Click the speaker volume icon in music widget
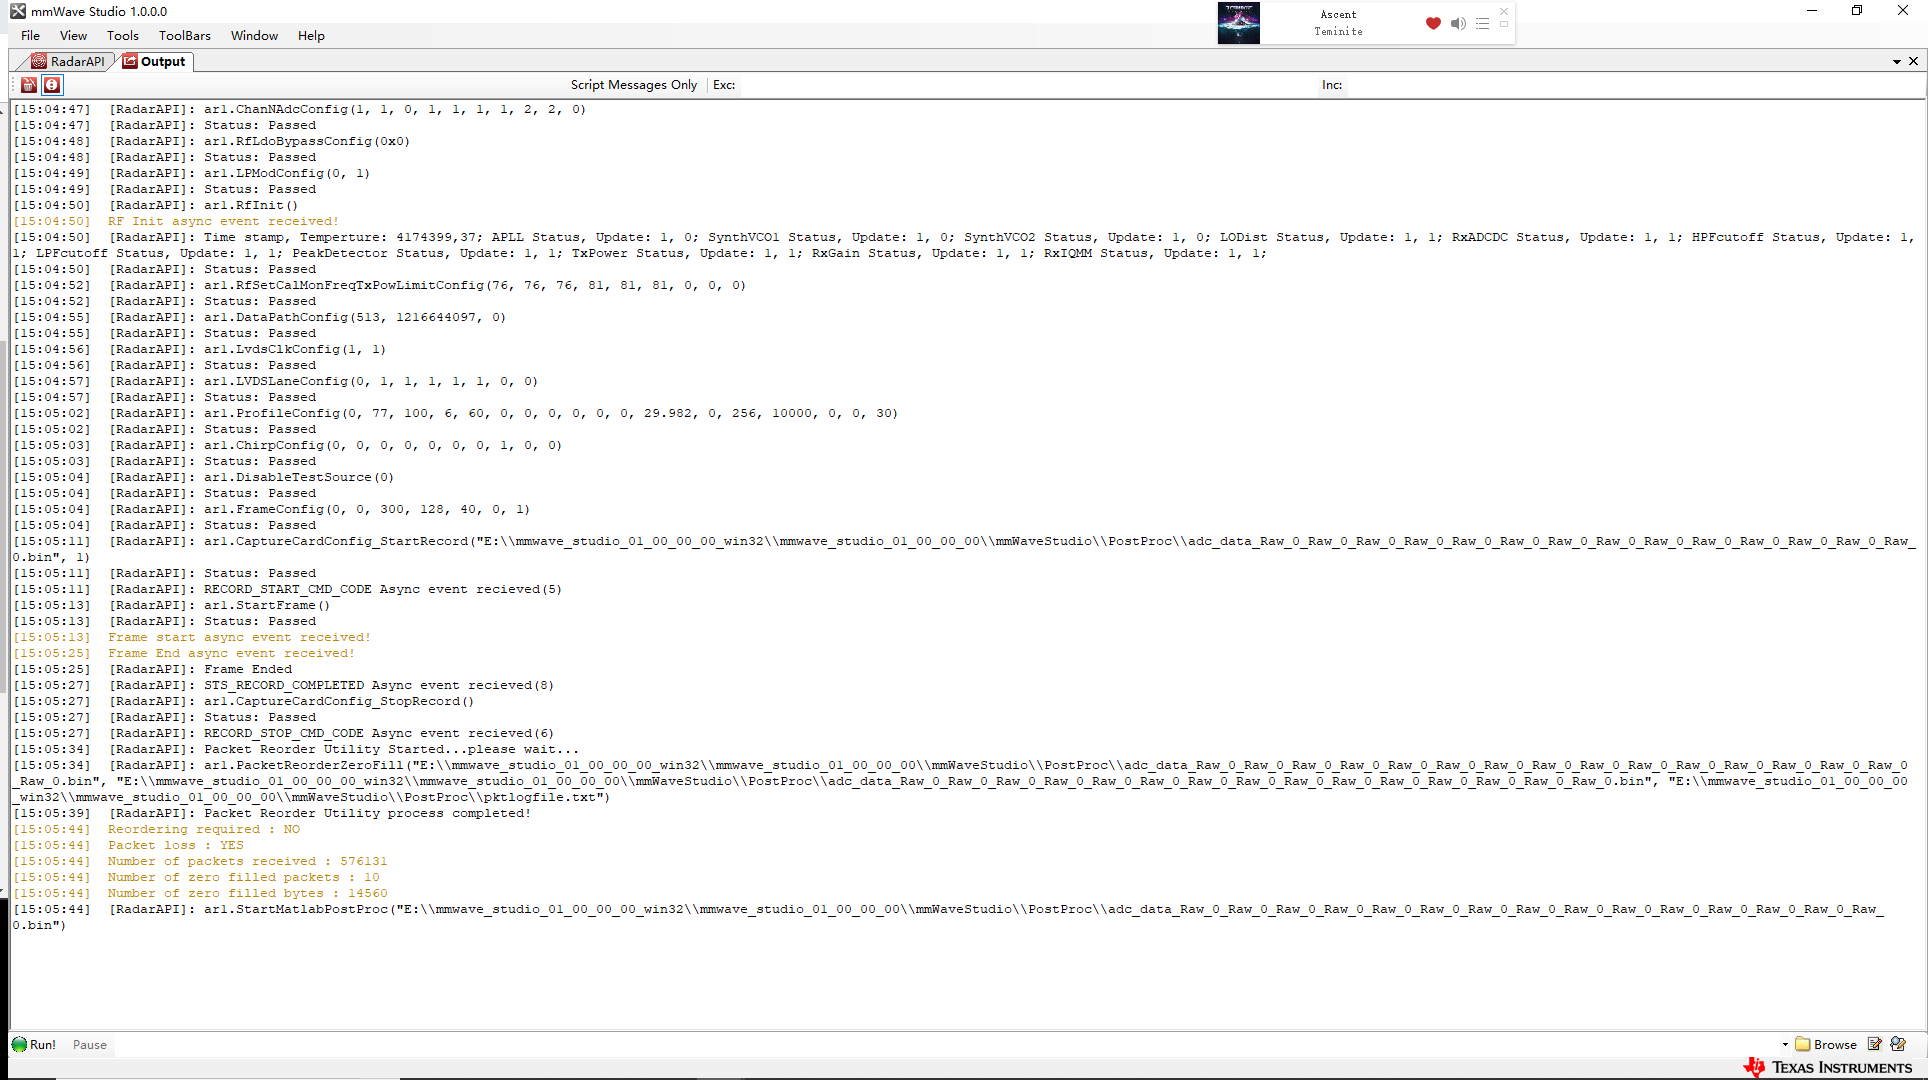The height and width of the screenshot is (1080, 1928). pos(1458,23)
